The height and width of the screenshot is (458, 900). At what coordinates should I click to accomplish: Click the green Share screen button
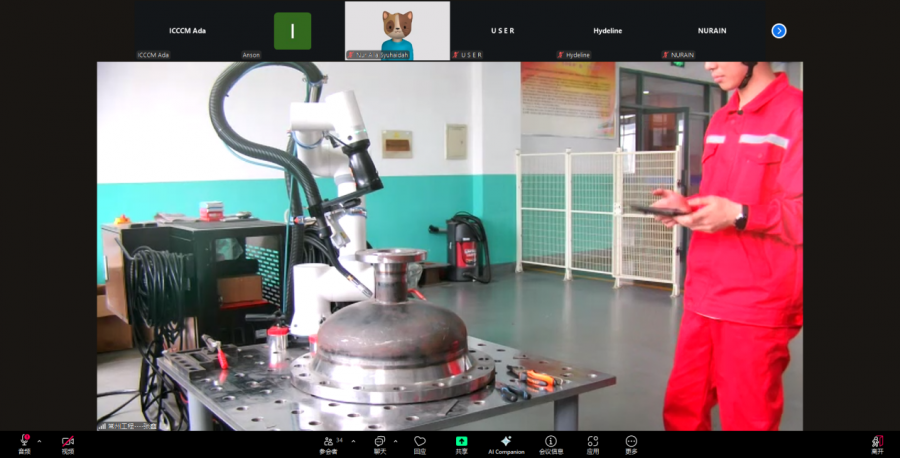tap(461, 442)
